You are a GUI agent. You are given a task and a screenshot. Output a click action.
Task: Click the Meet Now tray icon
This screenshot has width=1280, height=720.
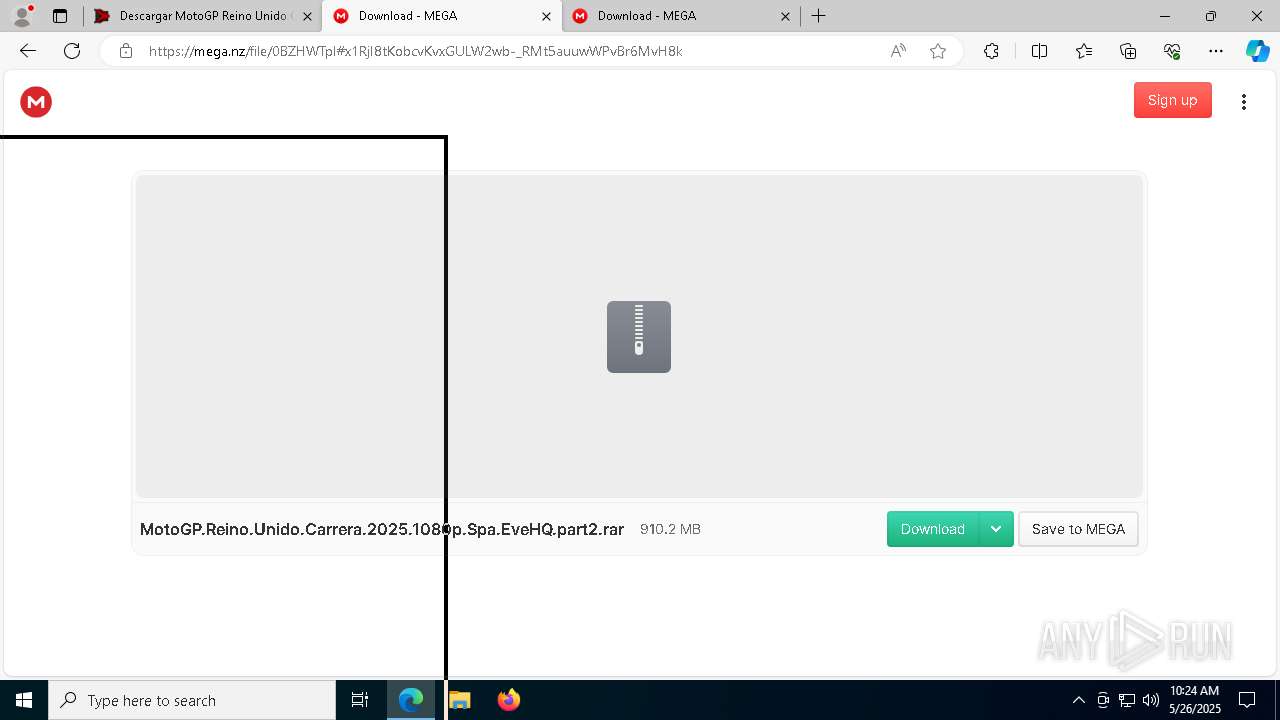(x=1103, y=700)
